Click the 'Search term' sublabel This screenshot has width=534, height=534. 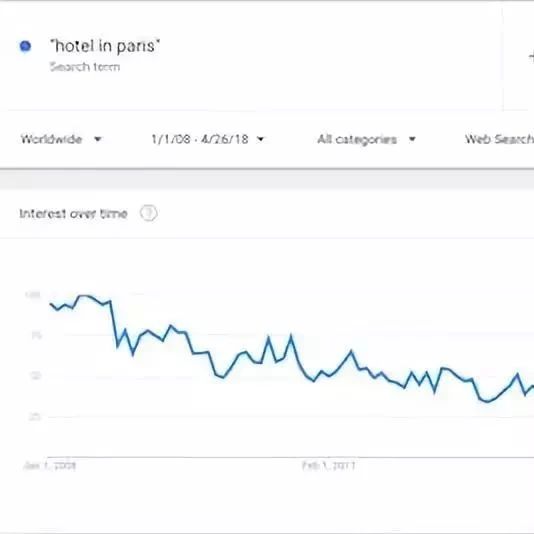[85, 67]
